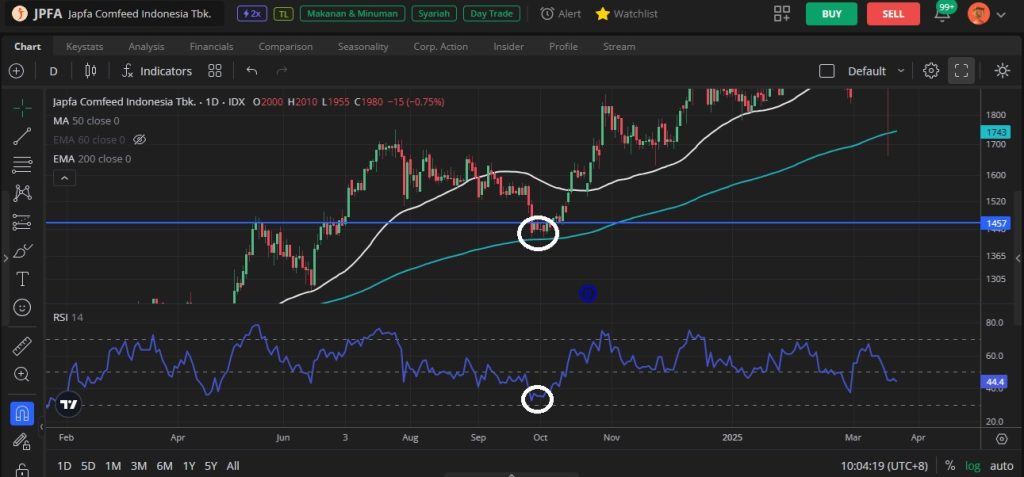Click the JPFA ticker symbol search

tap(115, 14)
